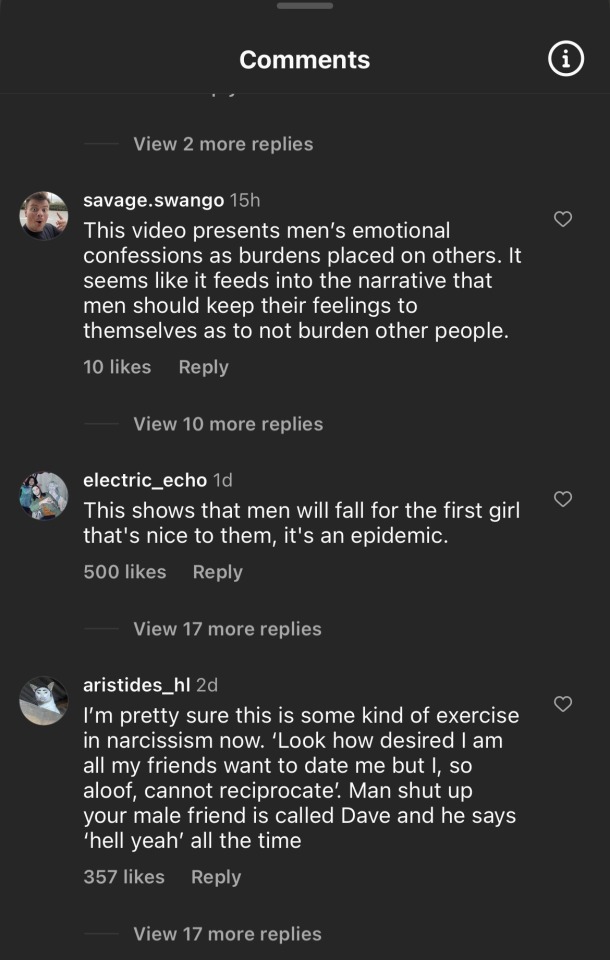Like aristides_hl's comment with the heart

(x=563, y=704)
